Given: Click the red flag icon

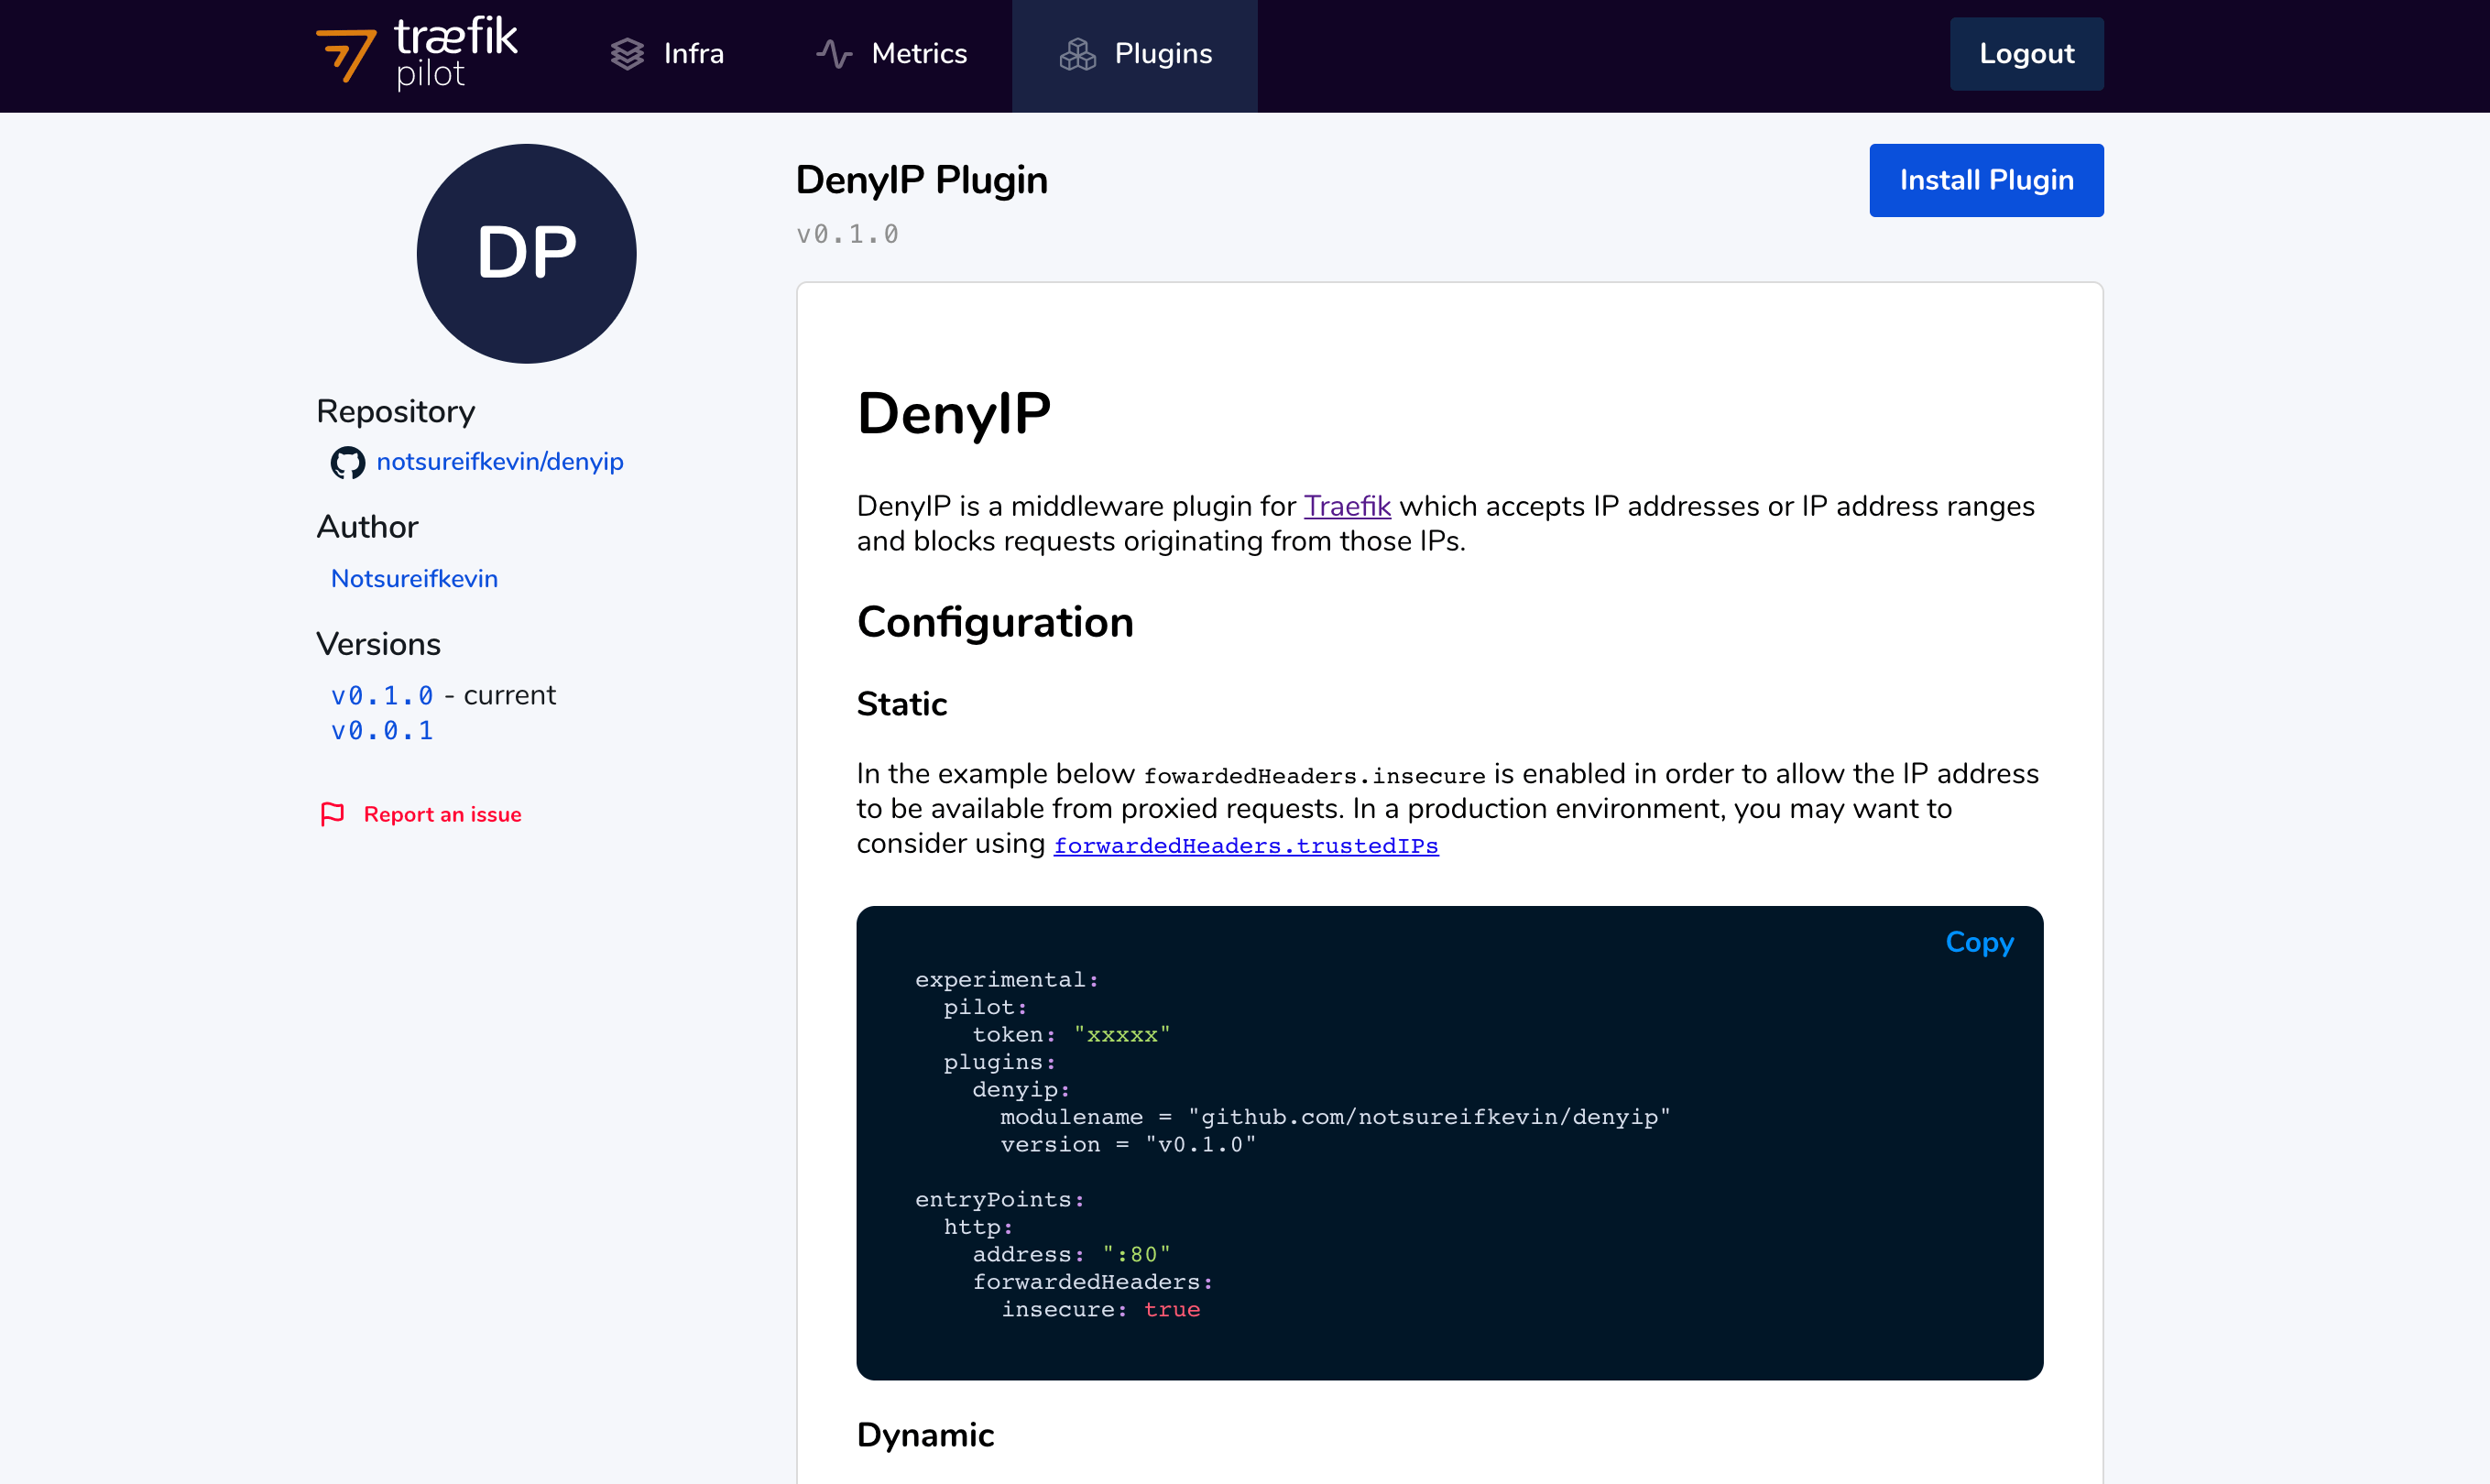Looking at the screenshot, I should (x=332, y=814).
